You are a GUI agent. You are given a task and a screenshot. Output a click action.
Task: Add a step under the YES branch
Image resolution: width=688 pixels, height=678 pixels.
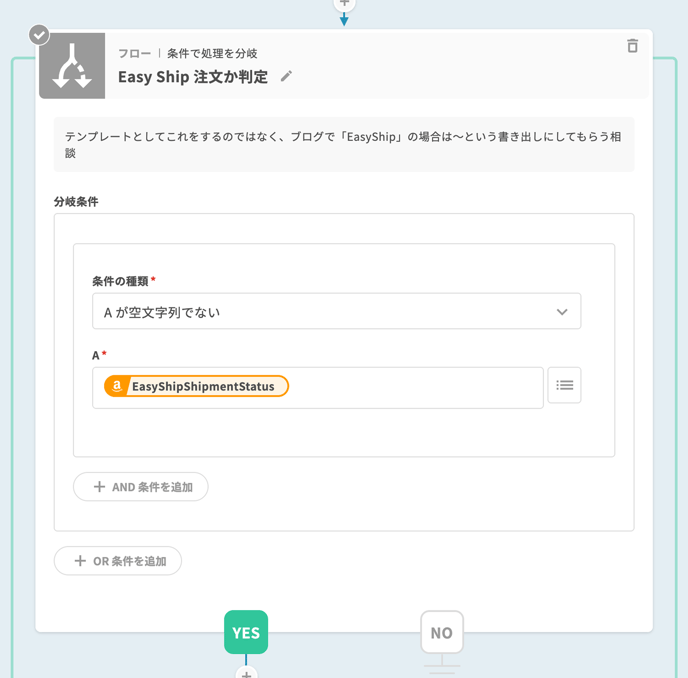(x=246, y=673)
